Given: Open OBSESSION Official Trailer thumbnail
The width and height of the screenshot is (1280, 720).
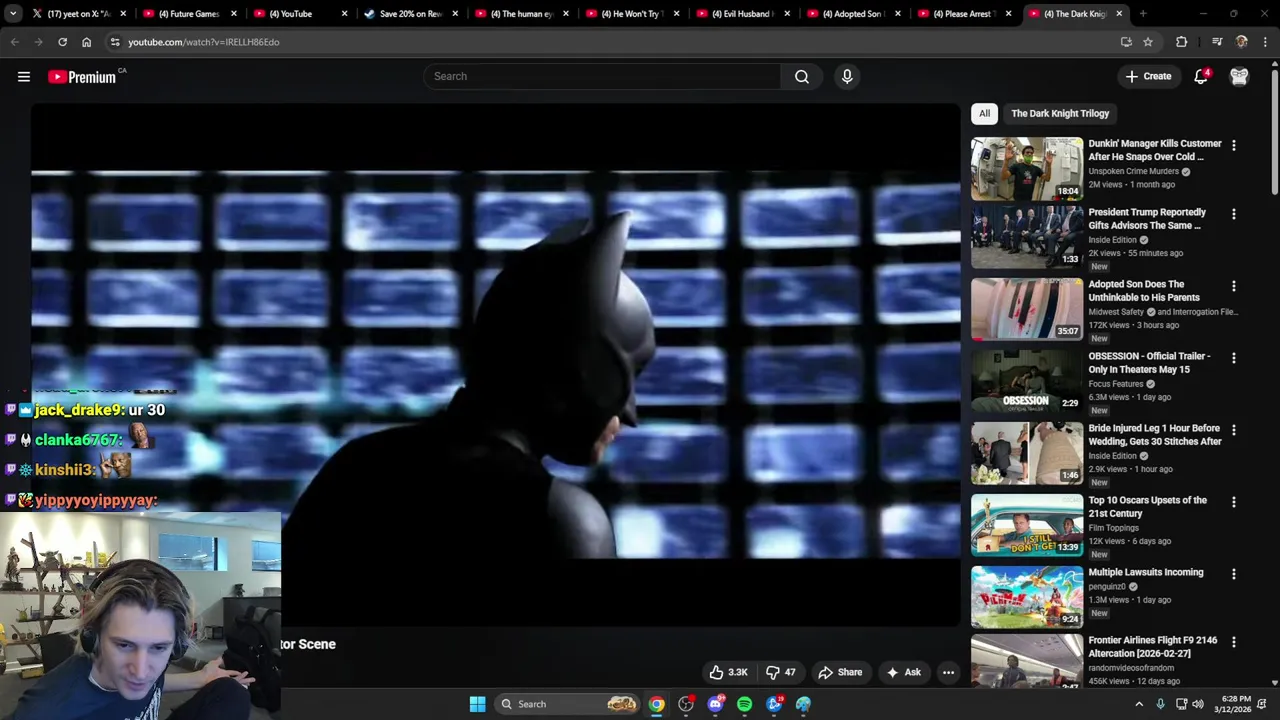Looking at the screenshot, I should pos(1027,381).
